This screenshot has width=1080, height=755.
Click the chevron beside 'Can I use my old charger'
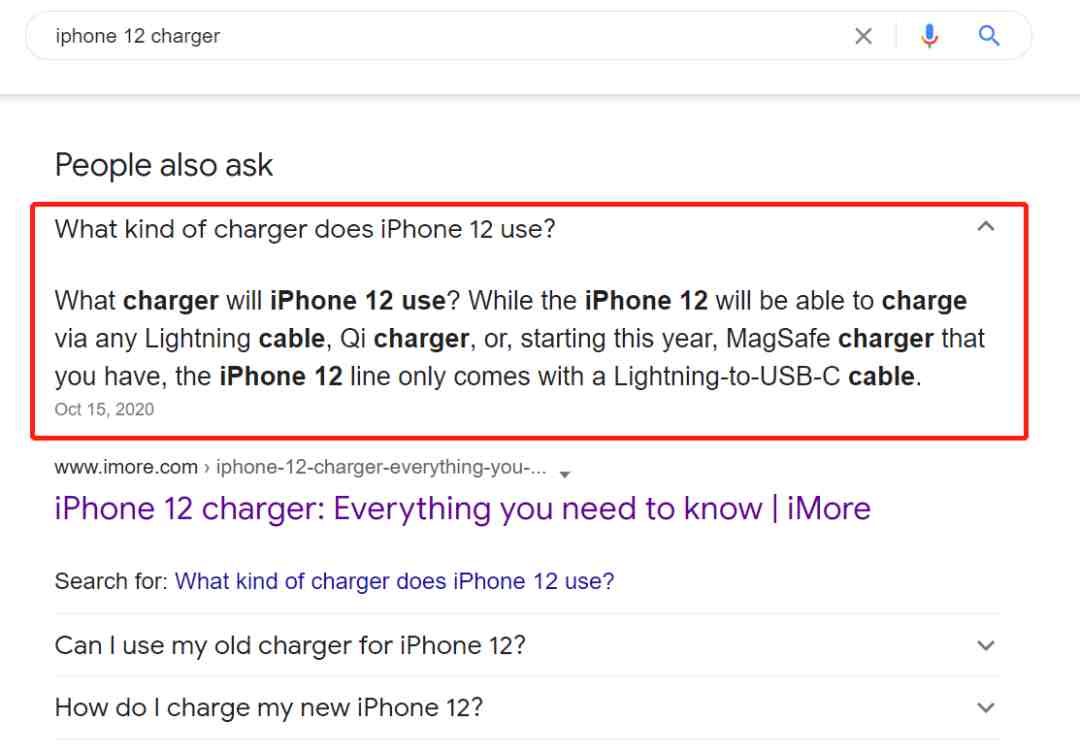pyautogui.click(x=986, y=645)
